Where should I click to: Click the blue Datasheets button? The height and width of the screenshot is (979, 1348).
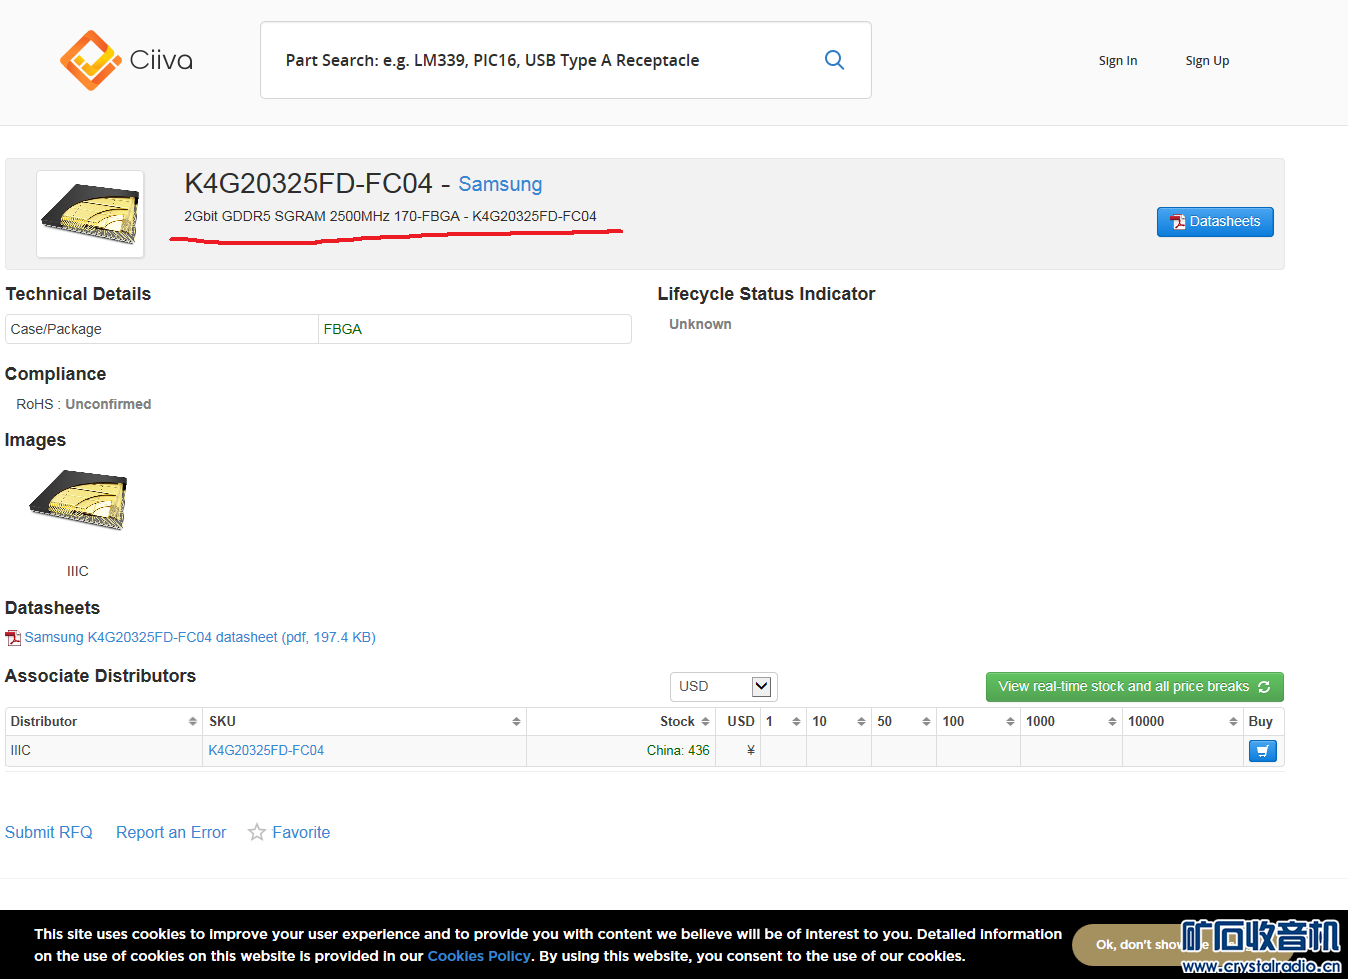click(1215, 222)
